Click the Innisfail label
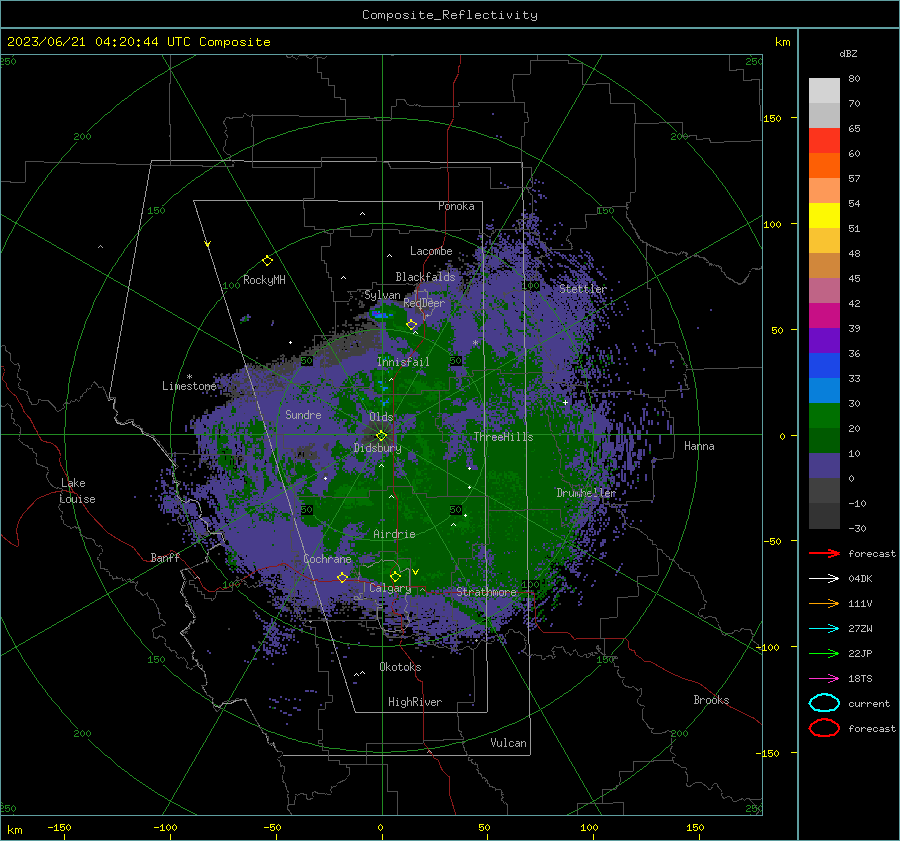 pos(403,362)
